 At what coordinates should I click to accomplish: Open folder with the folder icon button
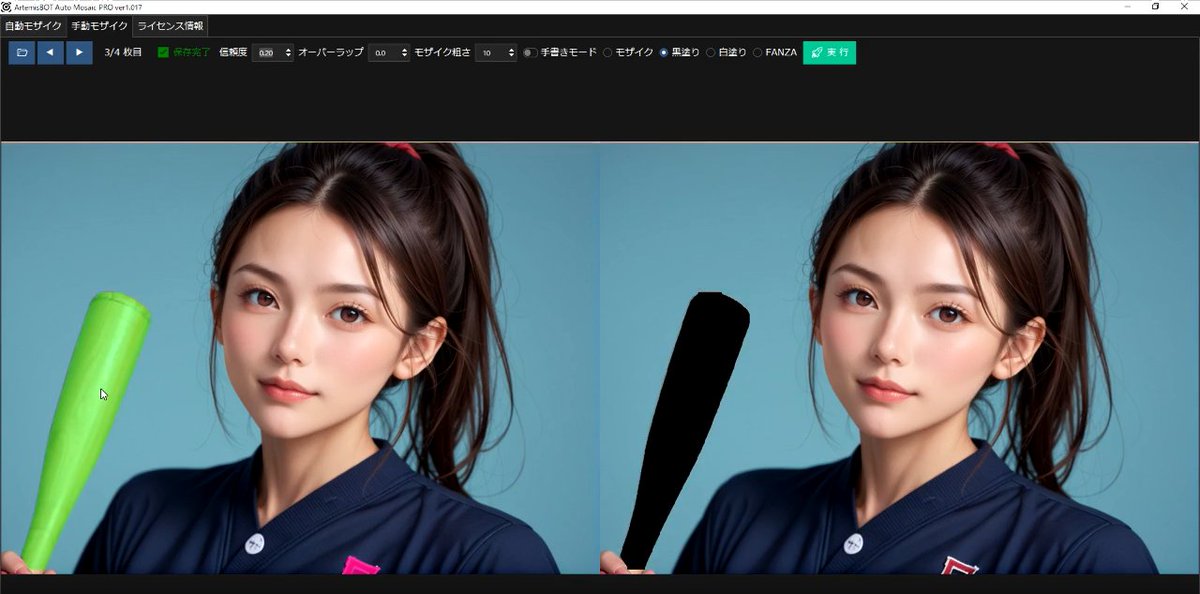click(x=21, y=52)
